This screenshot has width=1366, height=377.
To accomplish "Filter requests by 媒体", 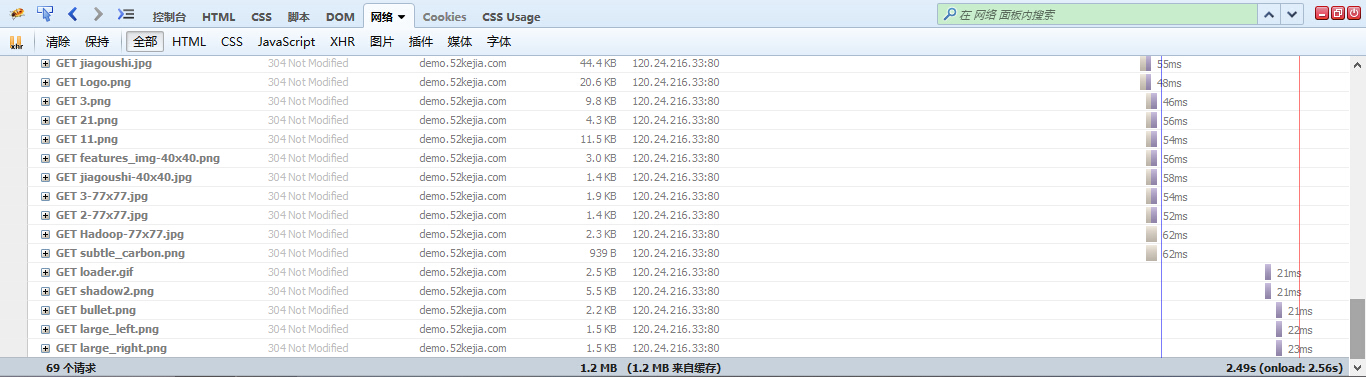I will coord(460,42).
